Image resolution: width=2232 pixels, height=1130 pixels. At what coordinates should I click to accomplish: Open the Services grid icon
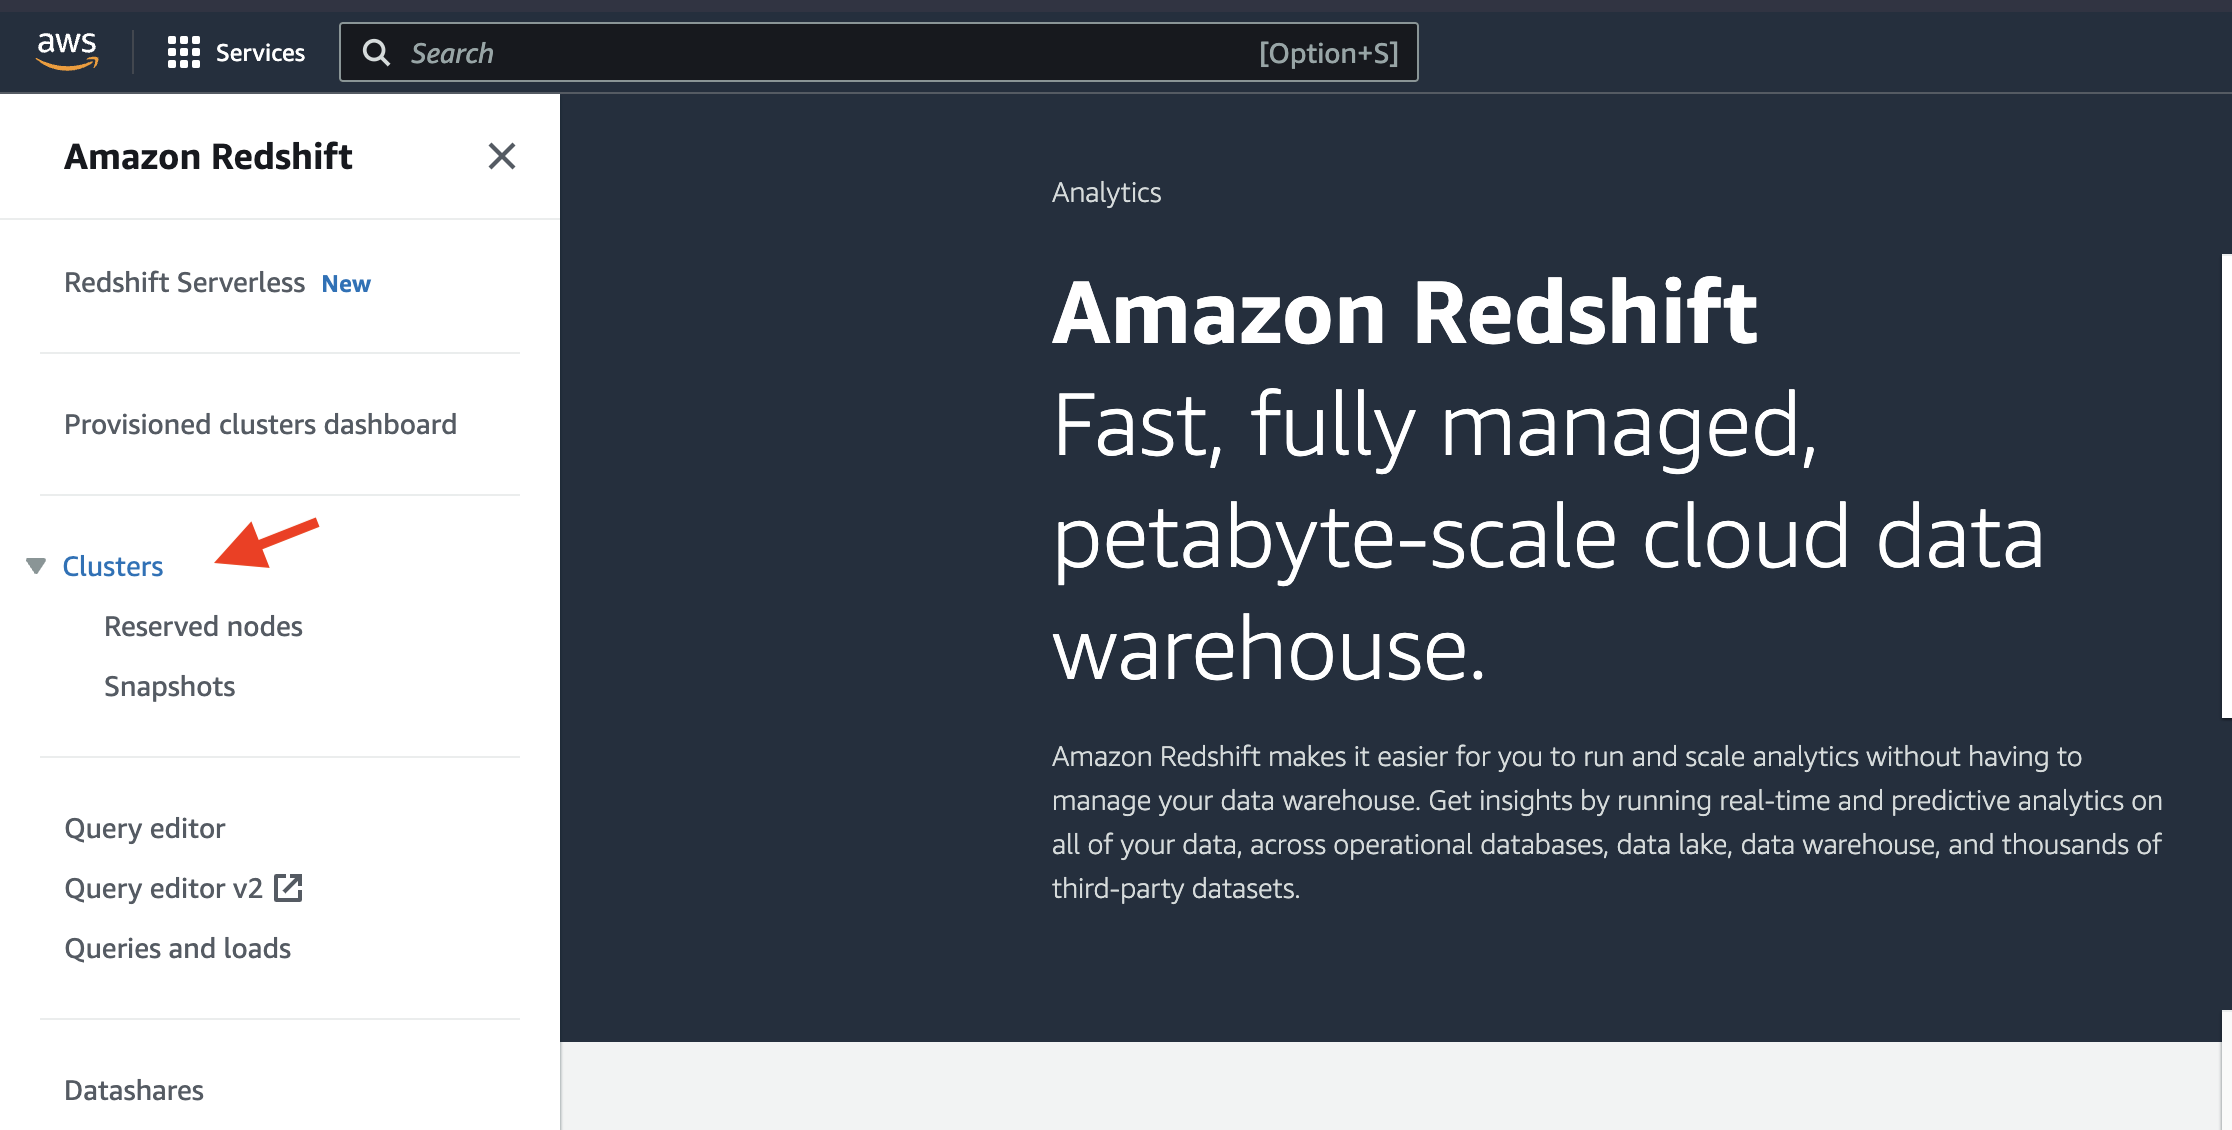[183, 52]
